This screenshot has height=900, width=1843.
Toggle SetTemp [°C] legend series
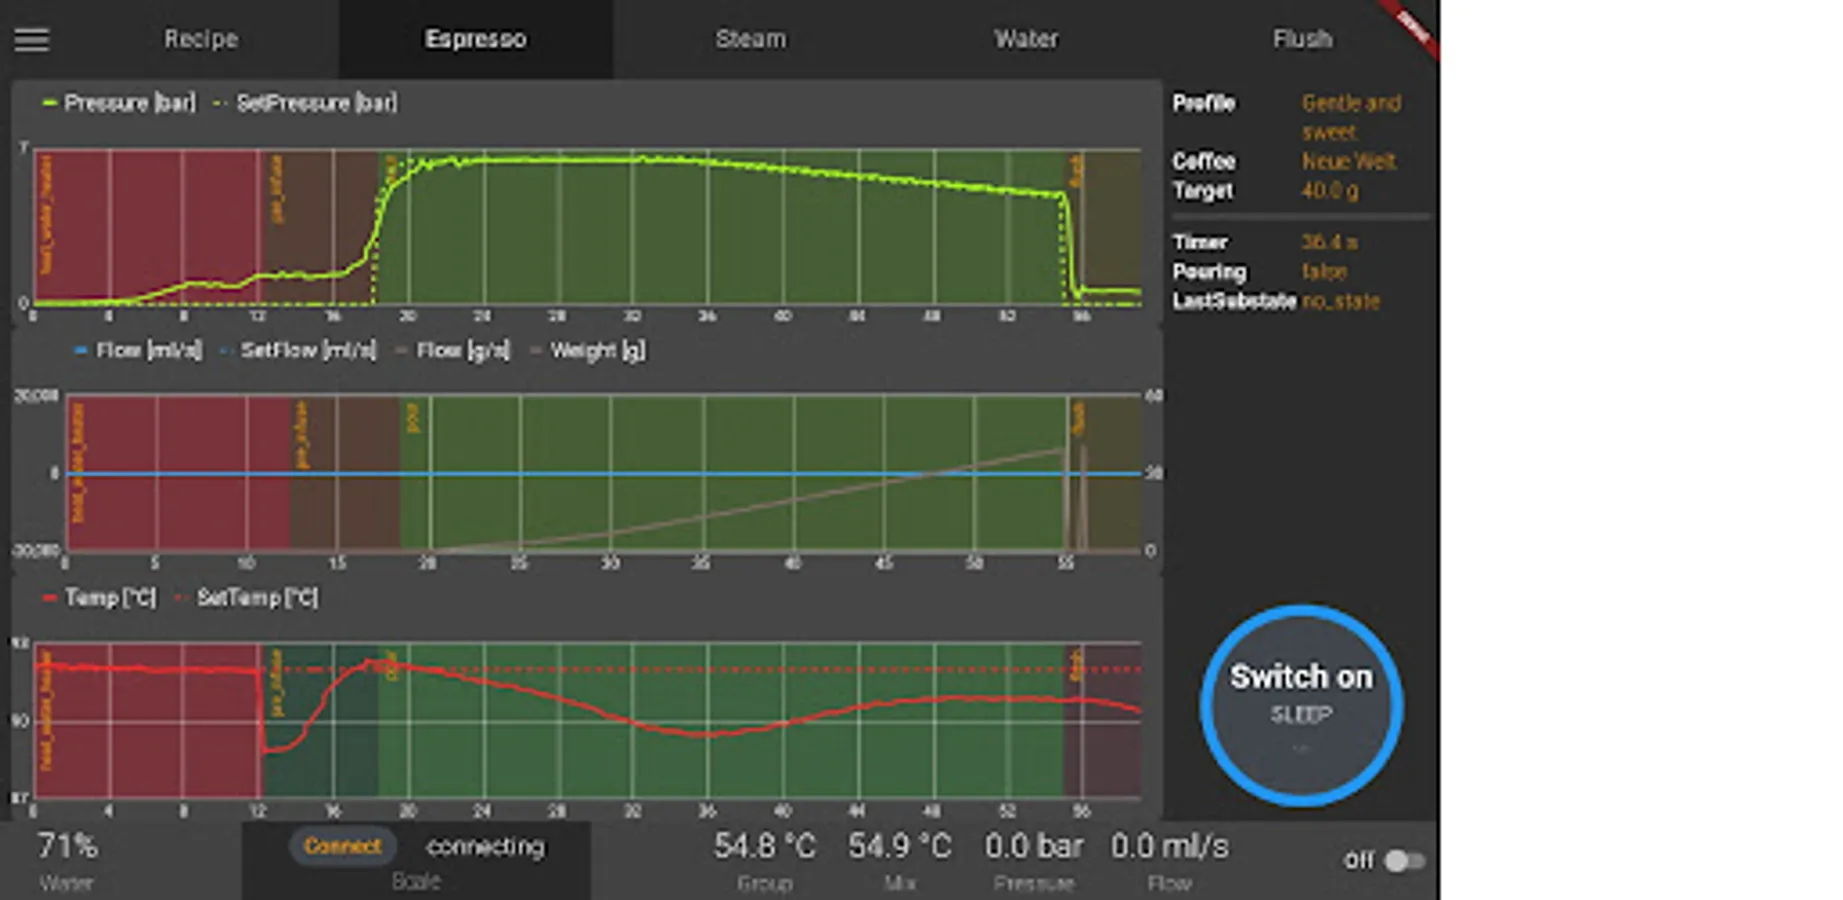246,598
